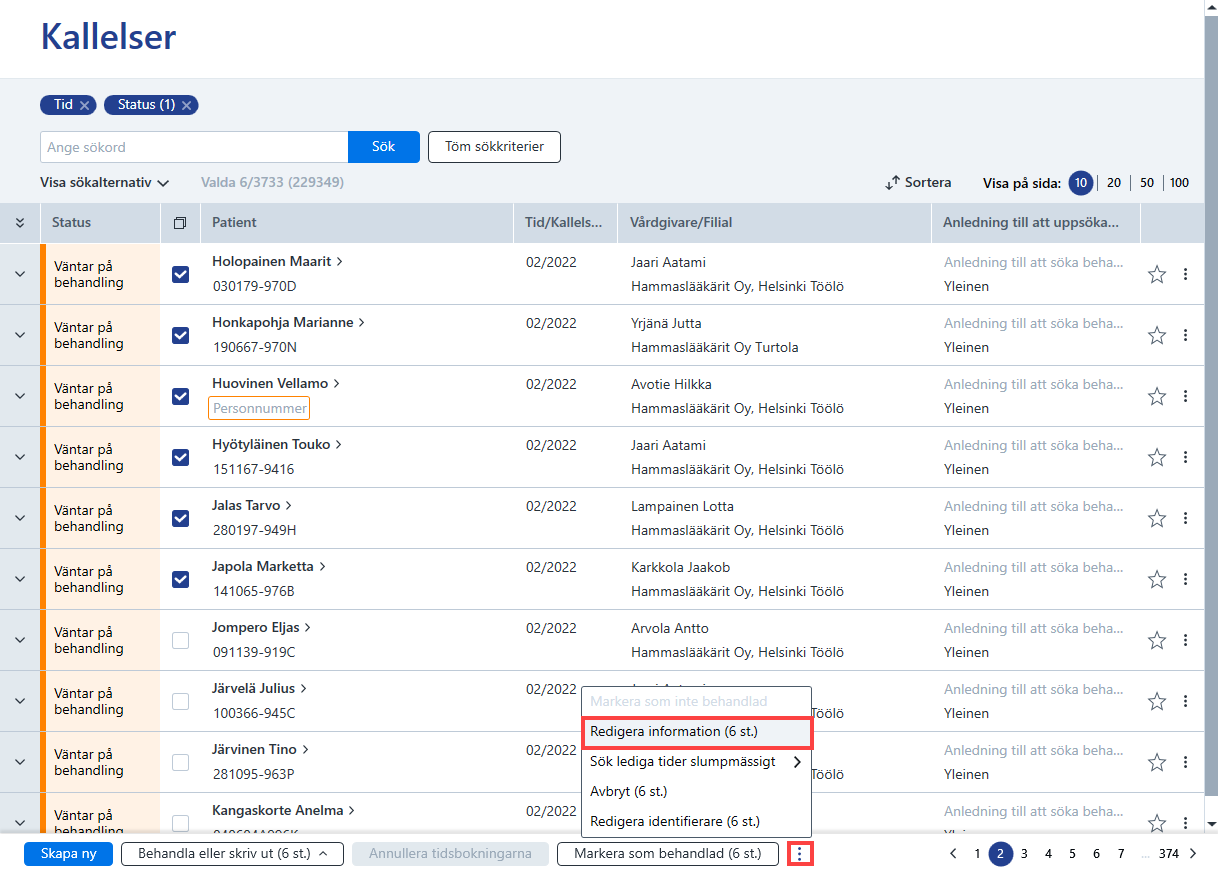Open row menu for Honkapohja Marianne
This screenshot has height=872, width=1218.
pos(1186,335)
